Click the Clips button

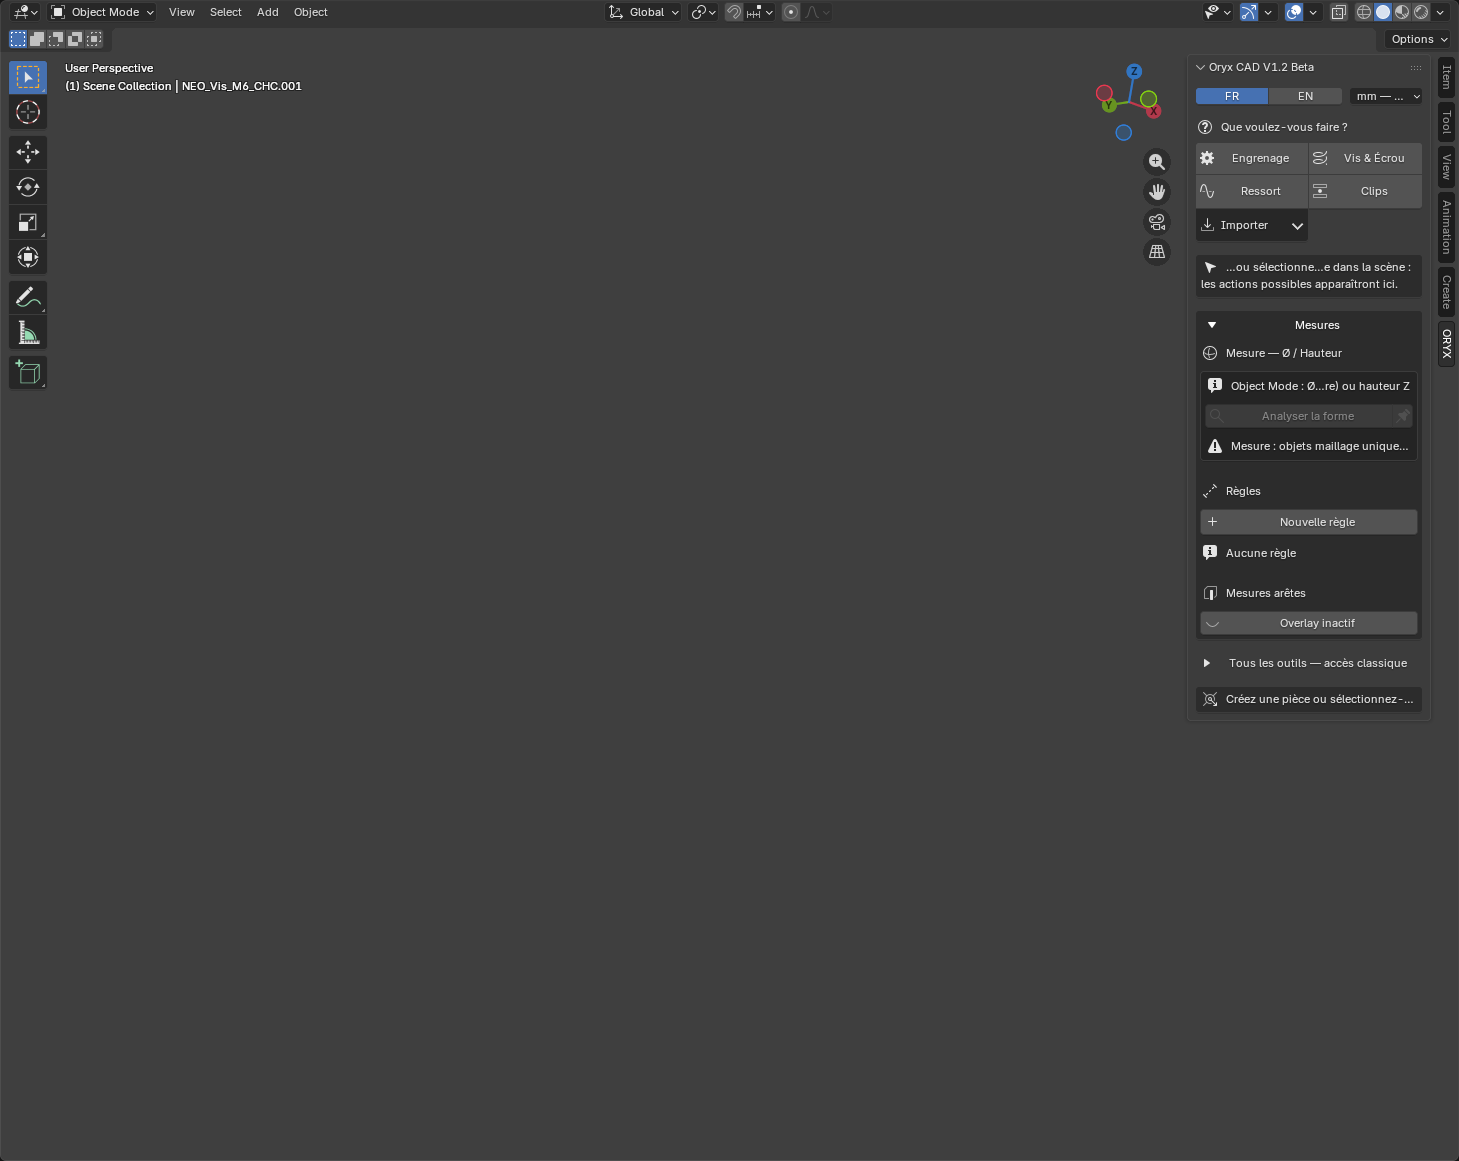point(1365,191)
